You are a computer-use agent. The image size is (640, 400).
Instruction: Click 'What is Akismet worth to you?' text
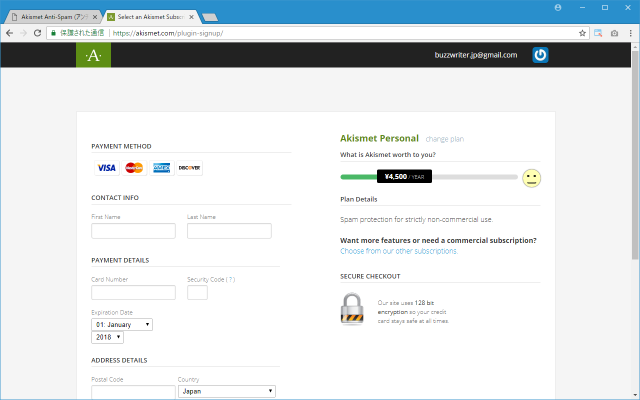[388, 155]
